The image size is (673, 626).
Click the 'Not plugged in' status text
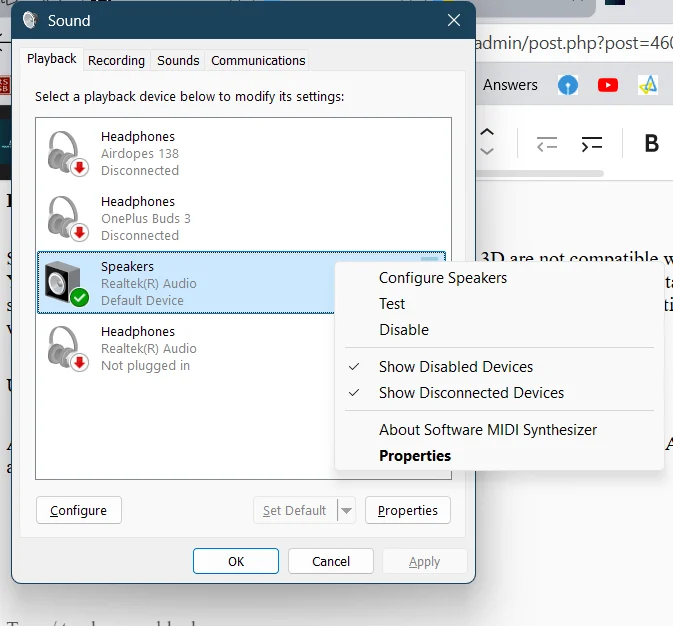[145, 365]
